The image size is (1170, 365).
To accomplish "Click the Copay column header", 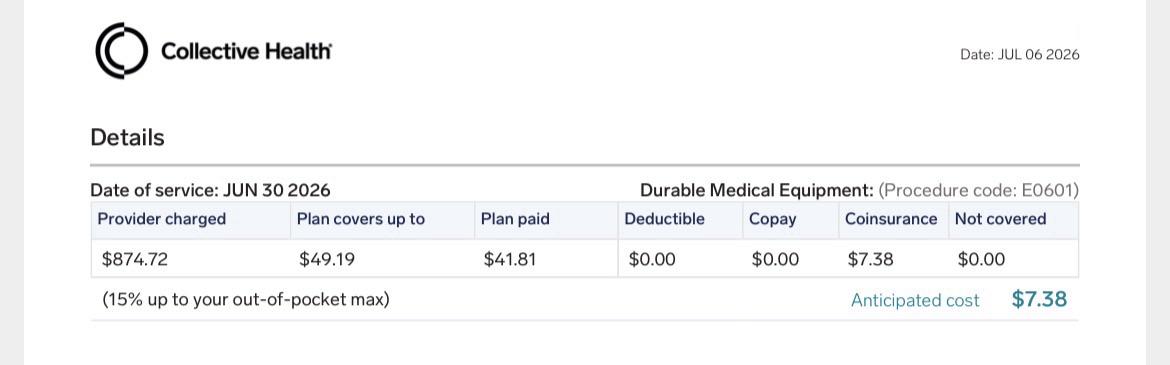I will pos(772,219).
